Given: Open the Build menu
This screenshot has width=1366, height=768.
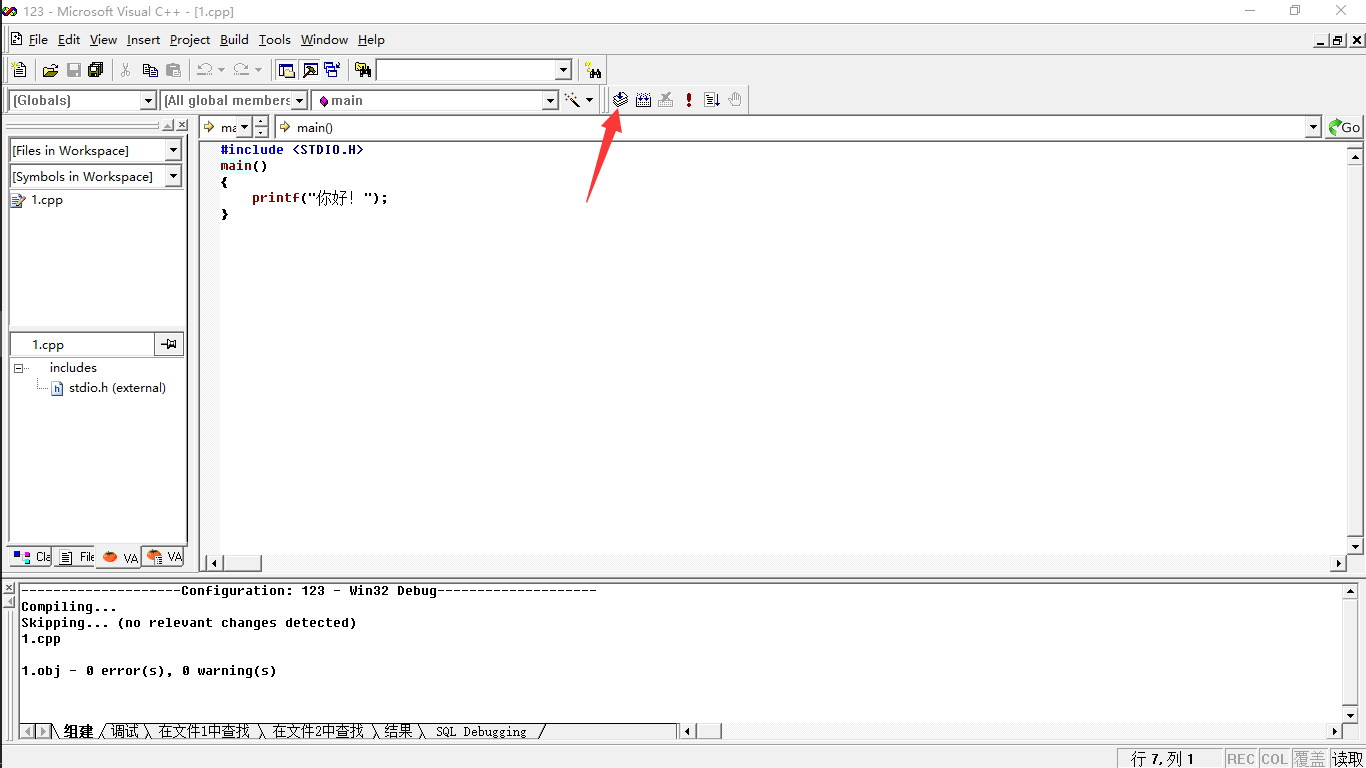Looking at the screenshot, I should click(234, 40).
